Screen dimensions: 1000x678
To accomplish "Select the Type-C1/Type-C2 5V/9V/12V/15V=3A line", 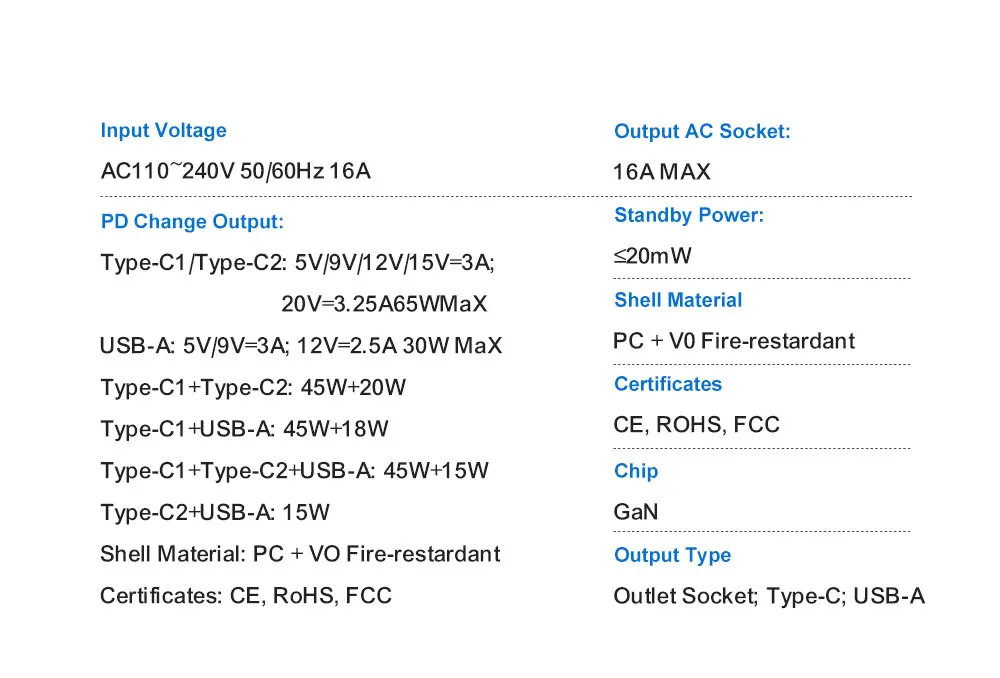I will pyautogui.click(x=297, y=263).
